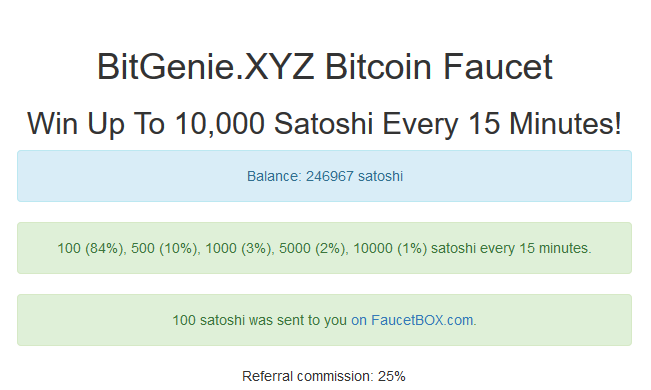Image resolution: width=651 pixels, height=390 pixels.
Task: Click the 5000 (2%) reward entry
Action: tap(313, 248)
